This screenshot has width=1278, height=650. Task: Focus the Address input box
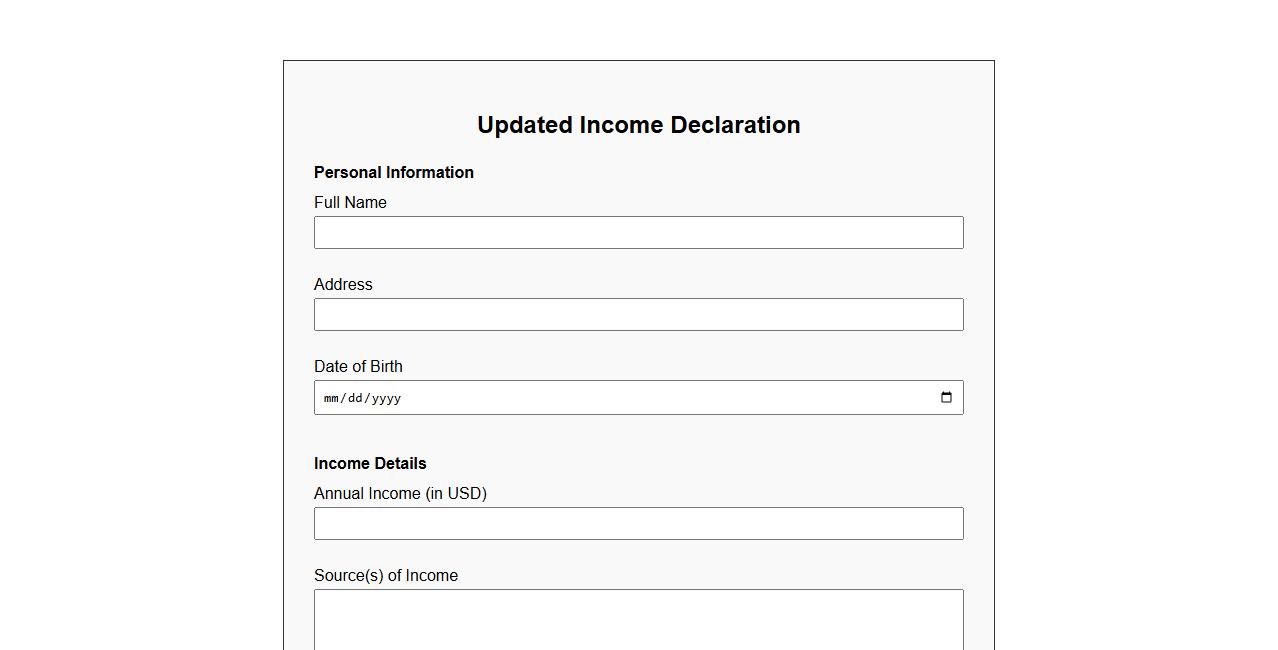coord(638,315)
